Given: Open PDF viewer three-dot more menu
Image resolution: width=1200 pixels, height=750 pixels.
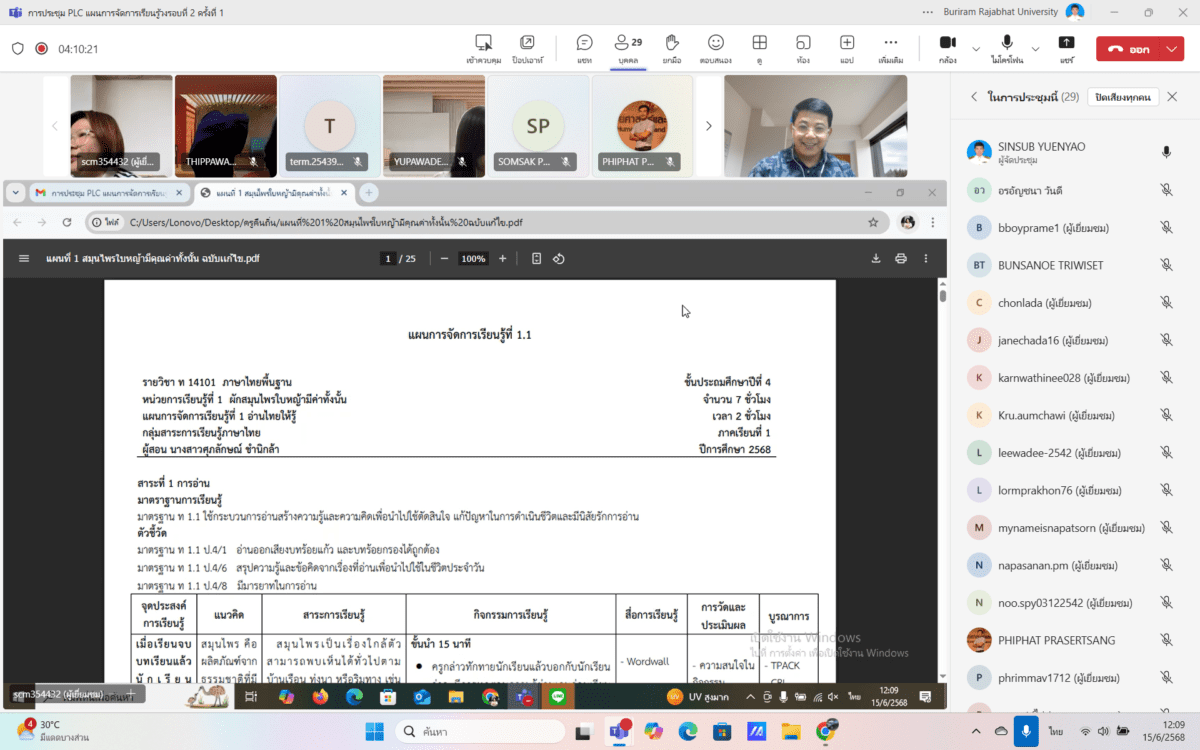Looking at the screenshot, I should (926, 258).
